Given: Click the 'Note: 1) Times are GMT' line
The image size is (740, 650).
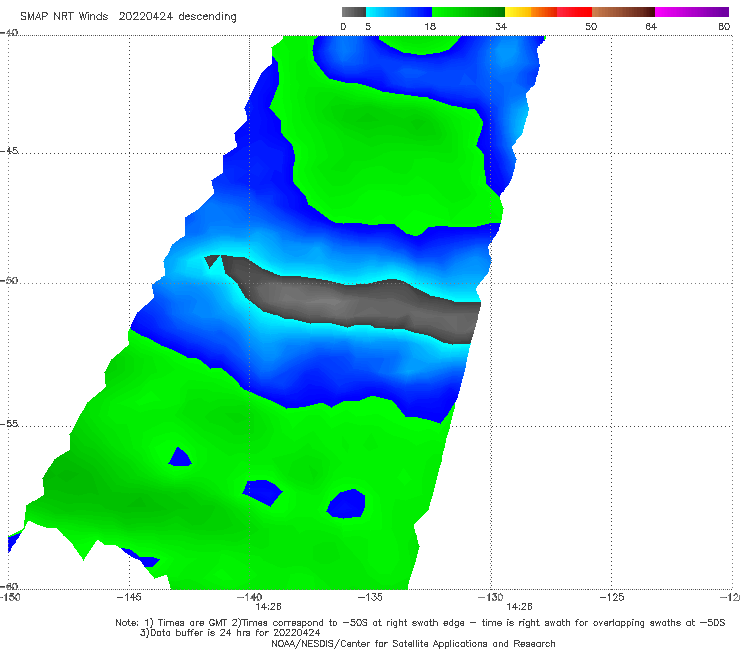Looking at the screenshot, I should pos(420,623).
